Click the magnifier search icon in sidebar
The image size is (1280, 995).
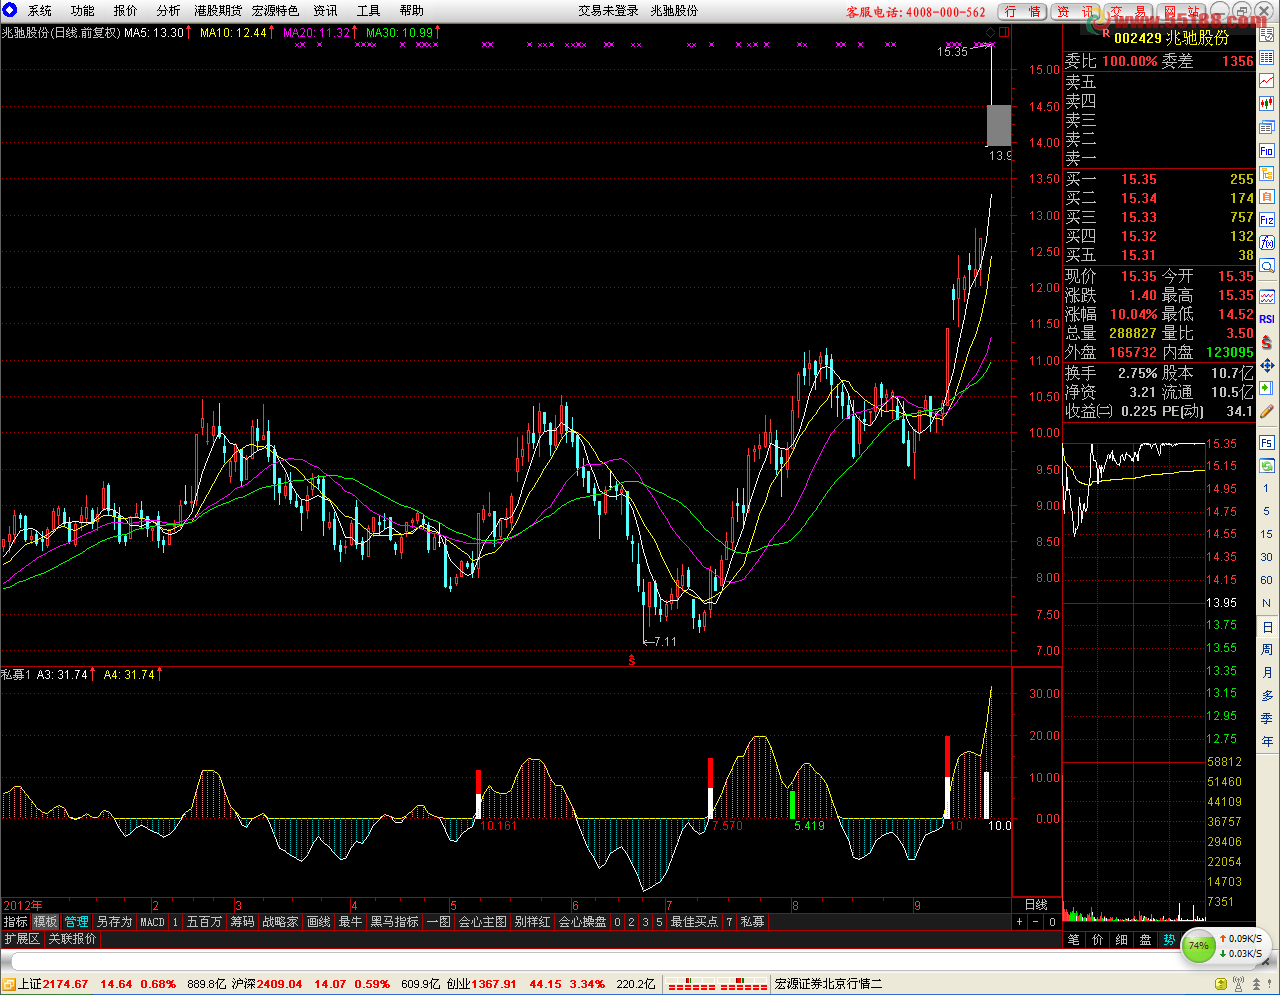coord(1267,266)
